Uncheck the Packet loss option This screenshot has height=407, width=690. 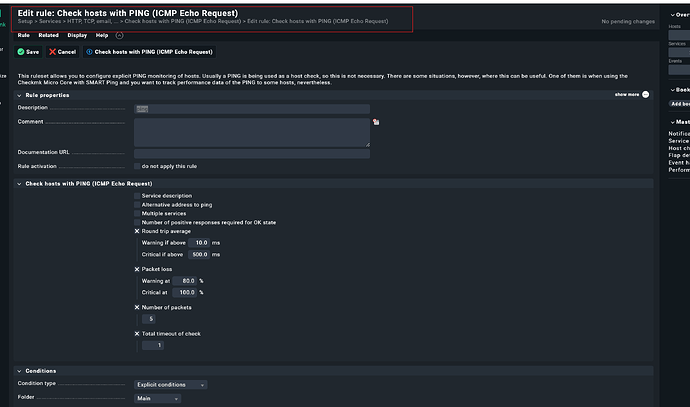137,269
